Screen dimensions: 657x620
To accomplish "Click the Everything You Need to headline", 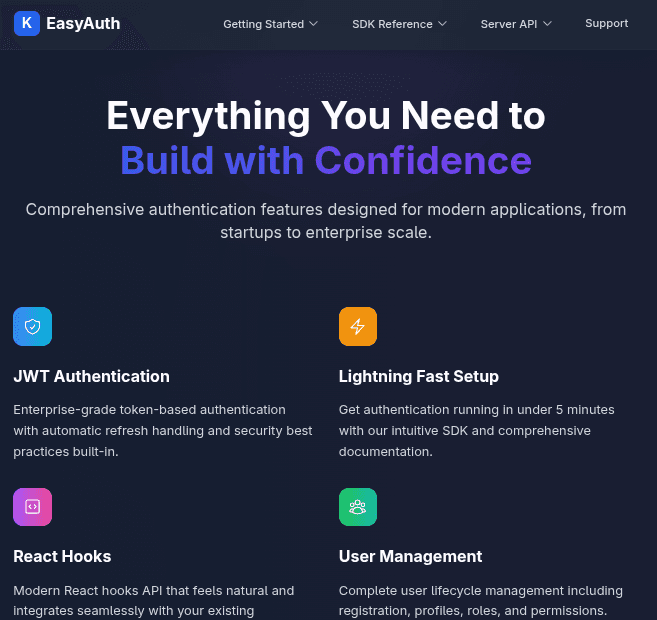I will [326, 116].
